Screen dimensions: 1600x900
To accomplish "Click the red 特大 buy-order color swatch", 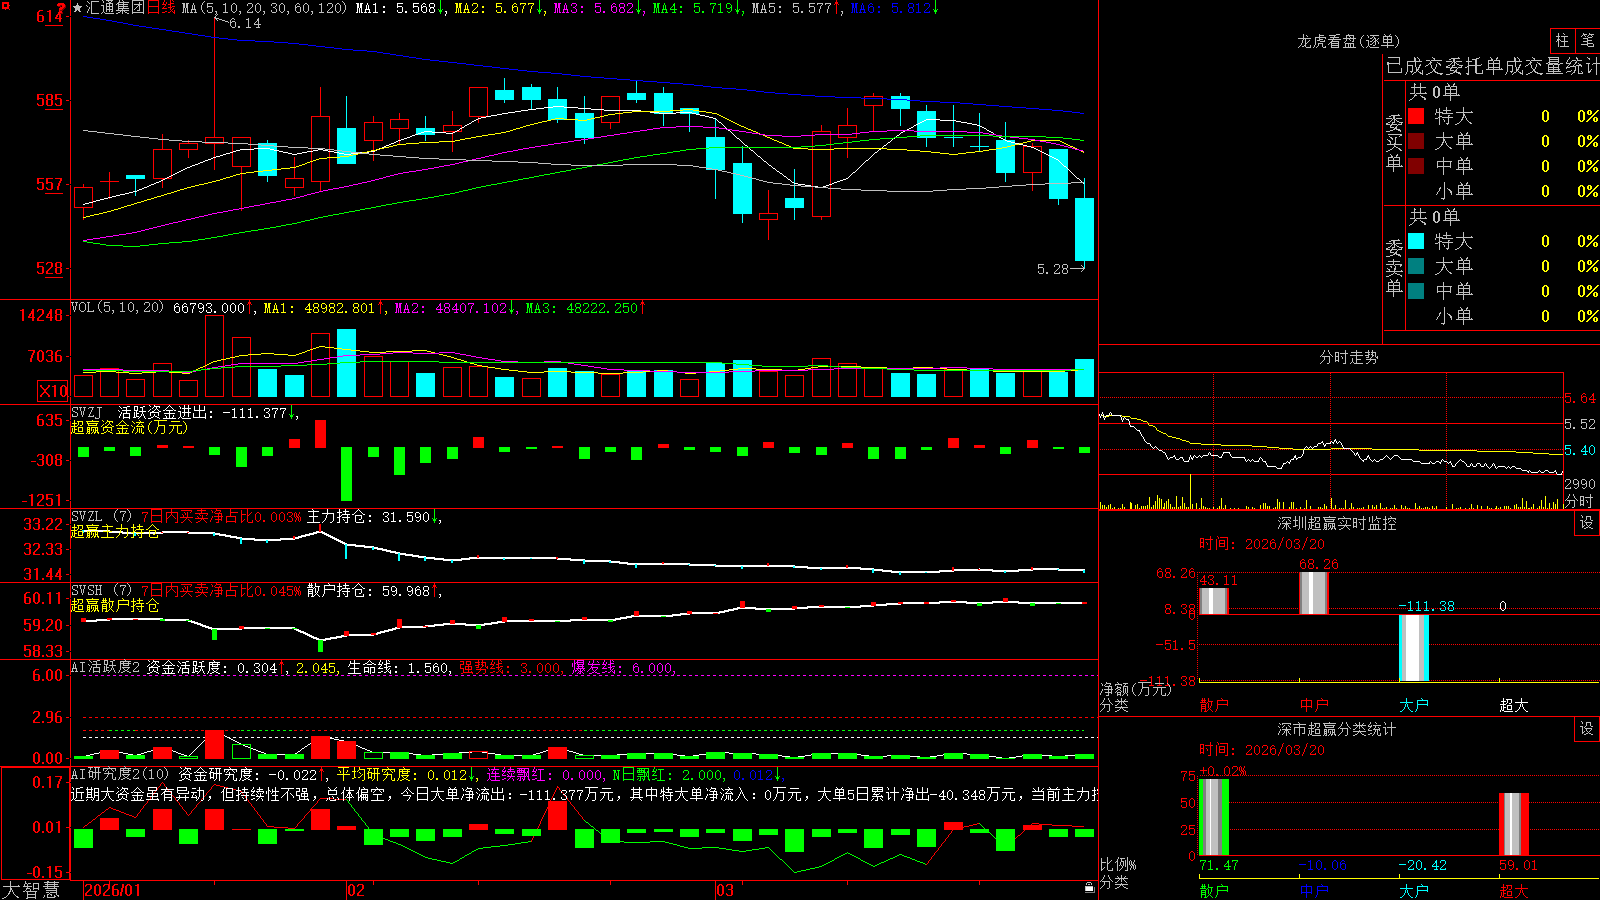I will (x=1416, y=116).
